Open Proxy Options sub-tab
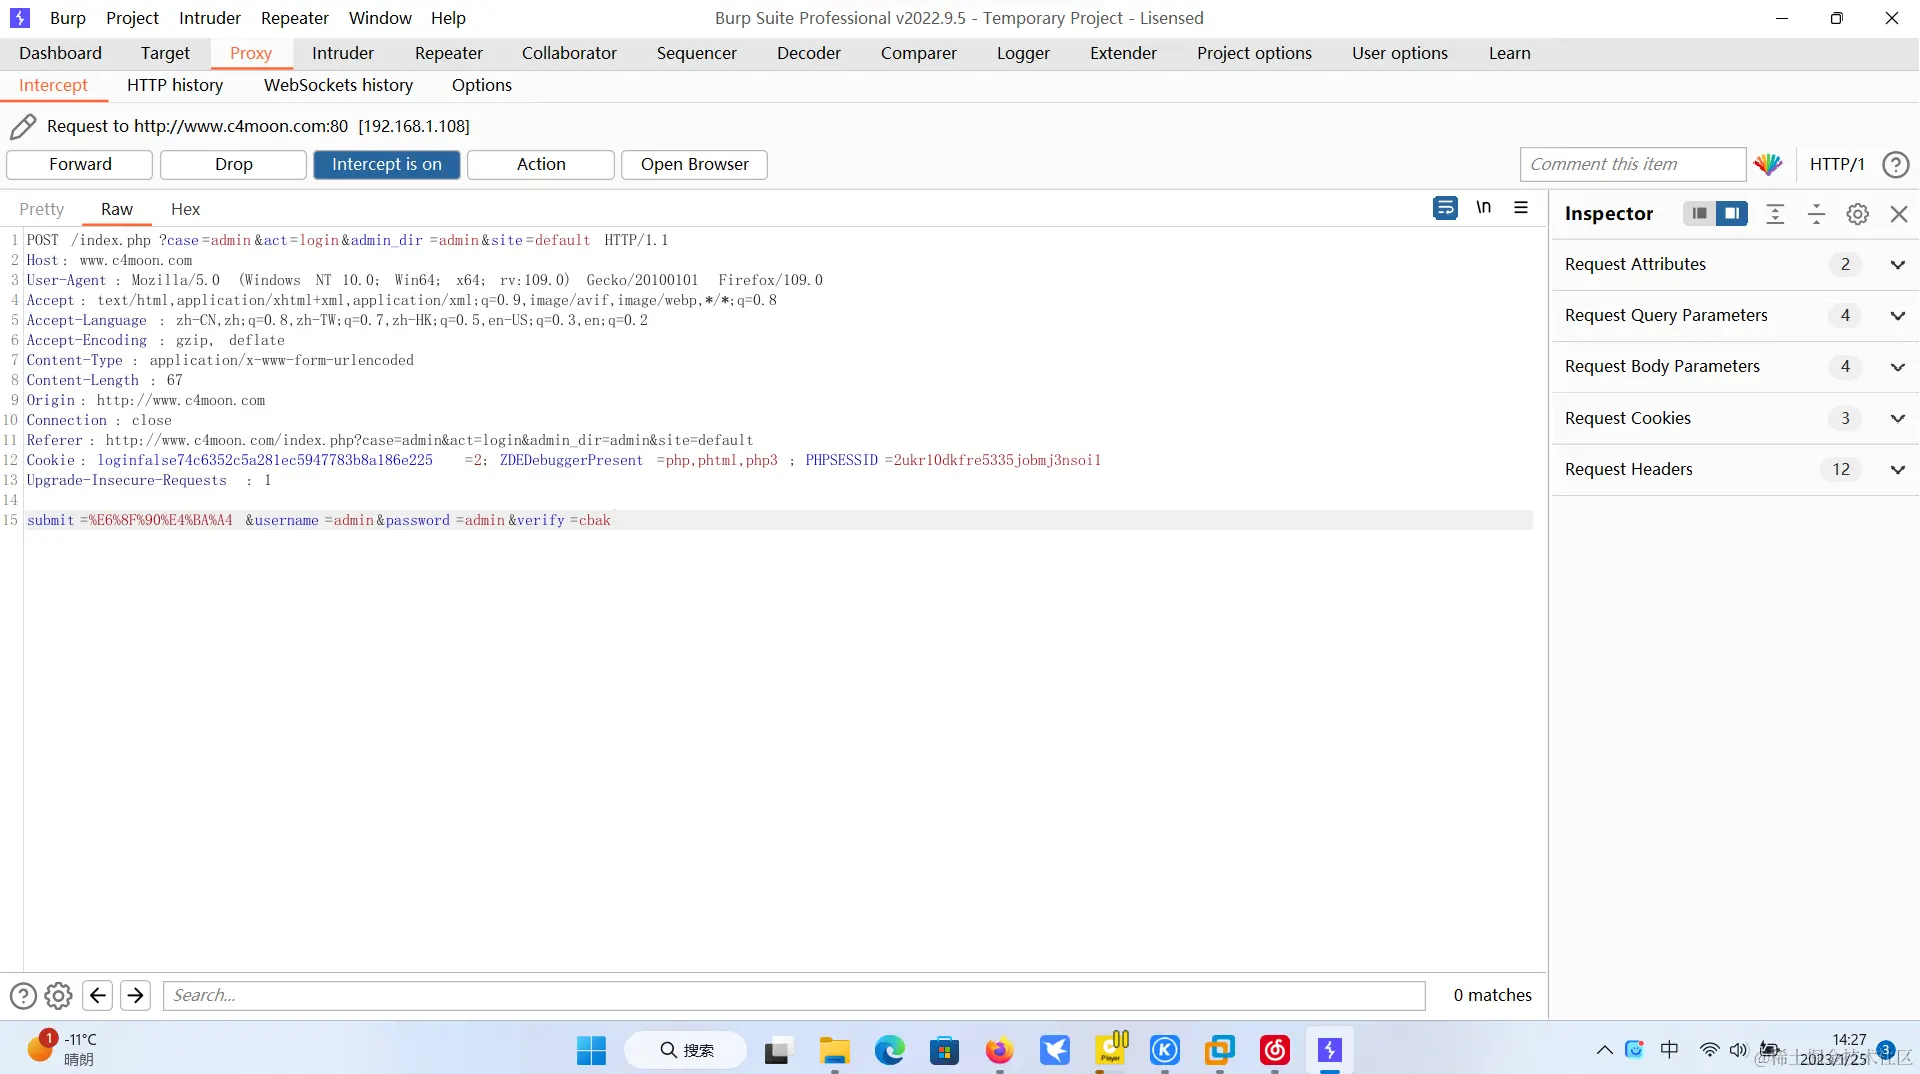 tap(481, 85)
